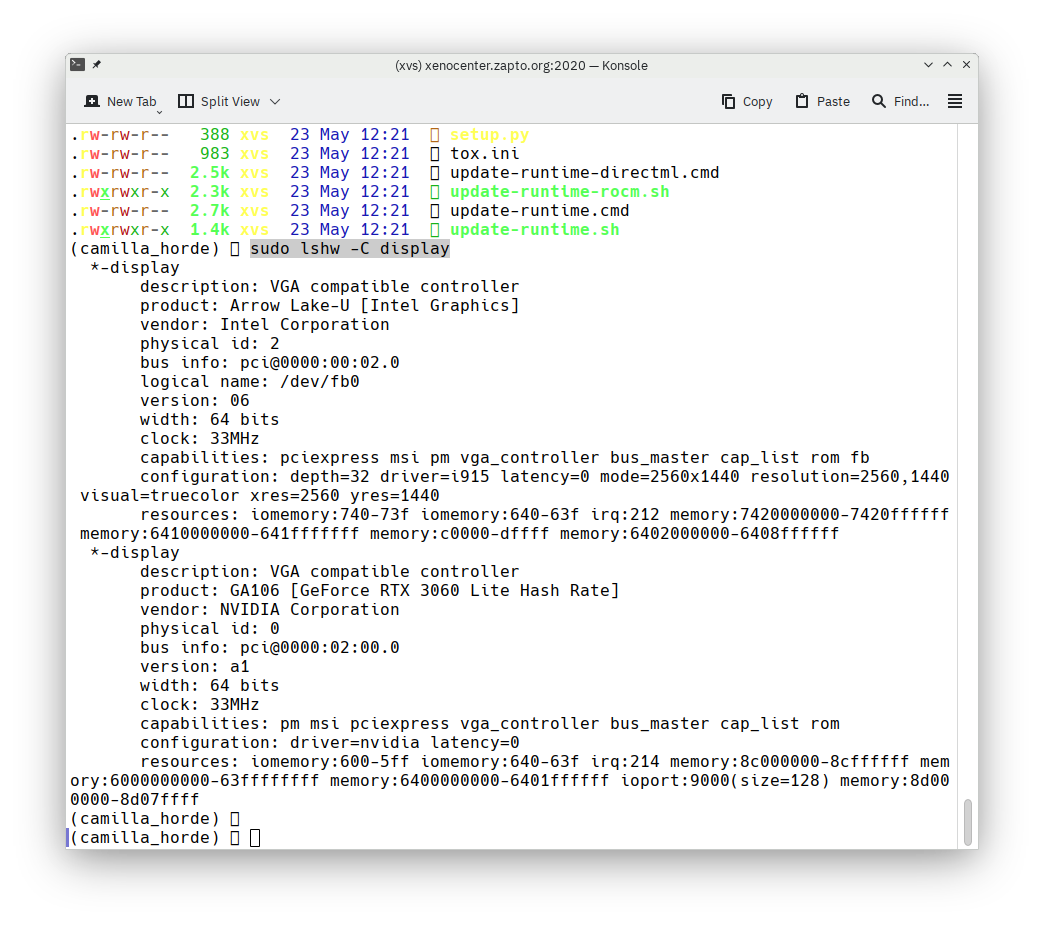Open the Find... search bar
Screen dimensions: 1044x927
[900, 101]
